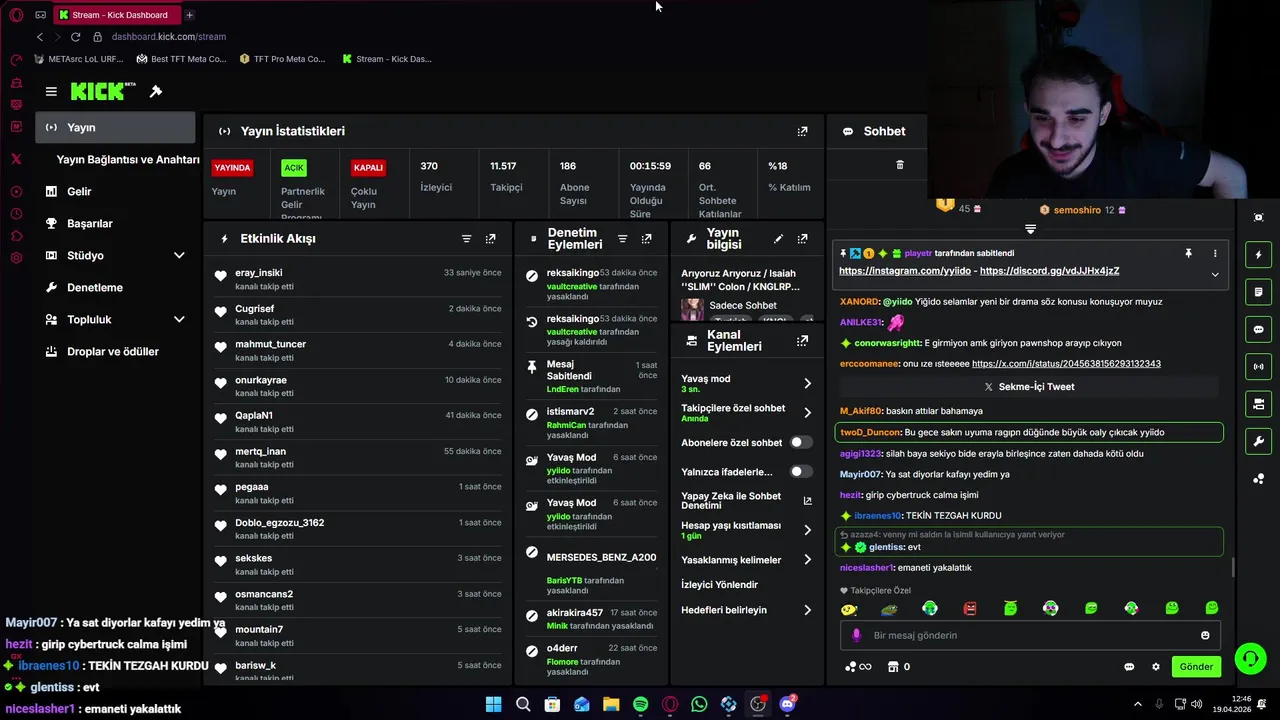Screen dimensions: 1280x720
Task: Click the shop icon with 0 count
Action: pyautogui.click(x=899, y=667)
